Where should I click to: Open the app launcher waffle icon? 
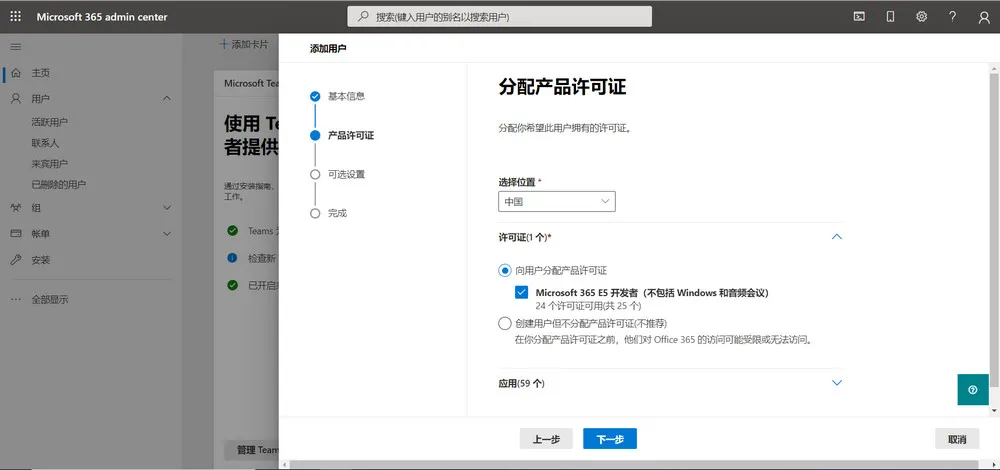click(15, 16)
